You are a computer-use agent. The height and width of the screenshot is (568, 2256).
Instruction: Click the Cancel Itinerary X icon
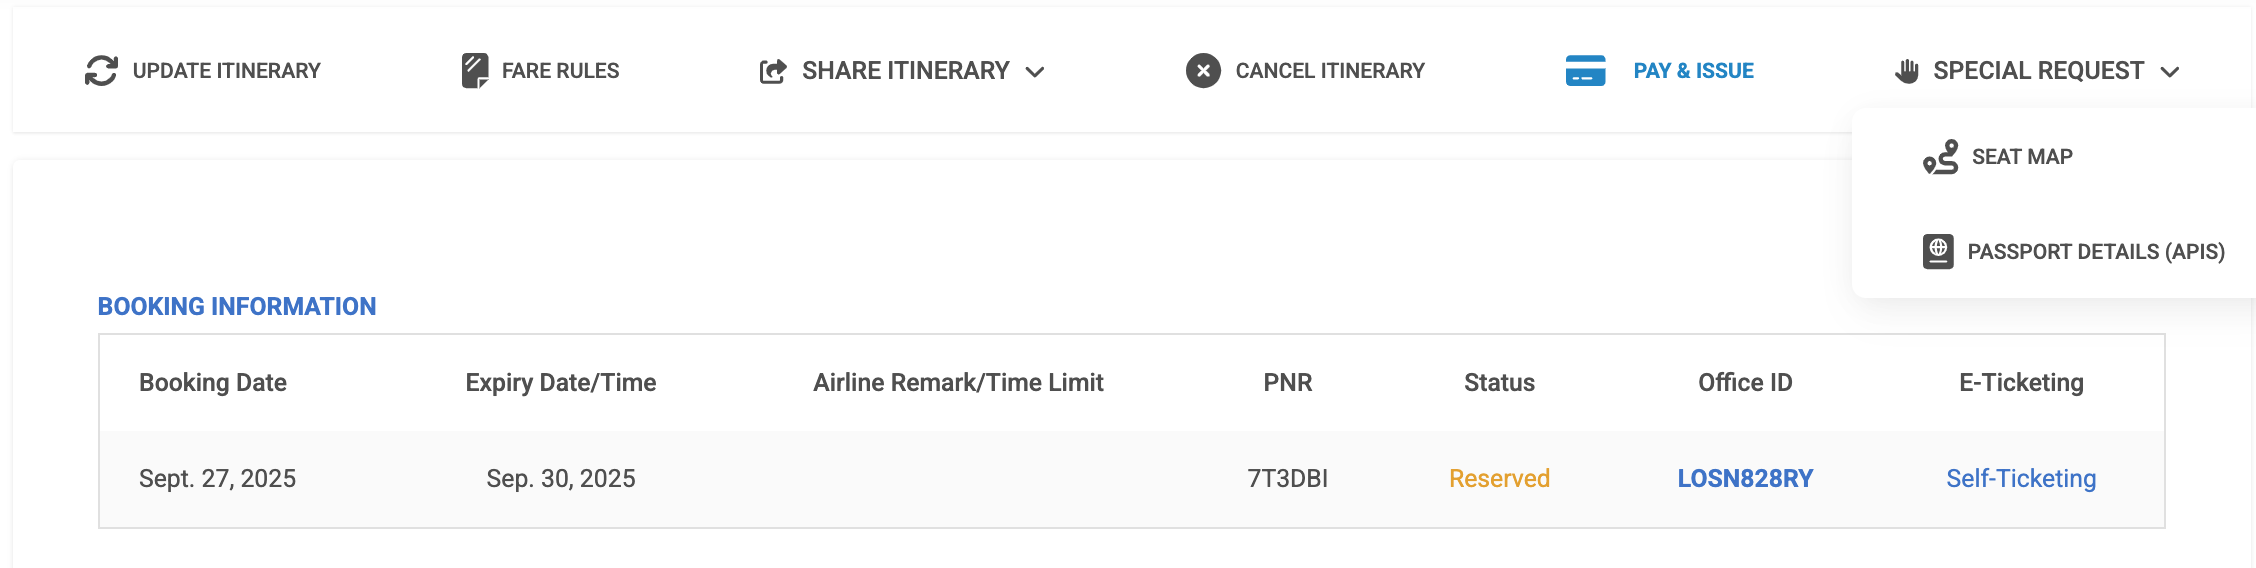(1203, 71)
